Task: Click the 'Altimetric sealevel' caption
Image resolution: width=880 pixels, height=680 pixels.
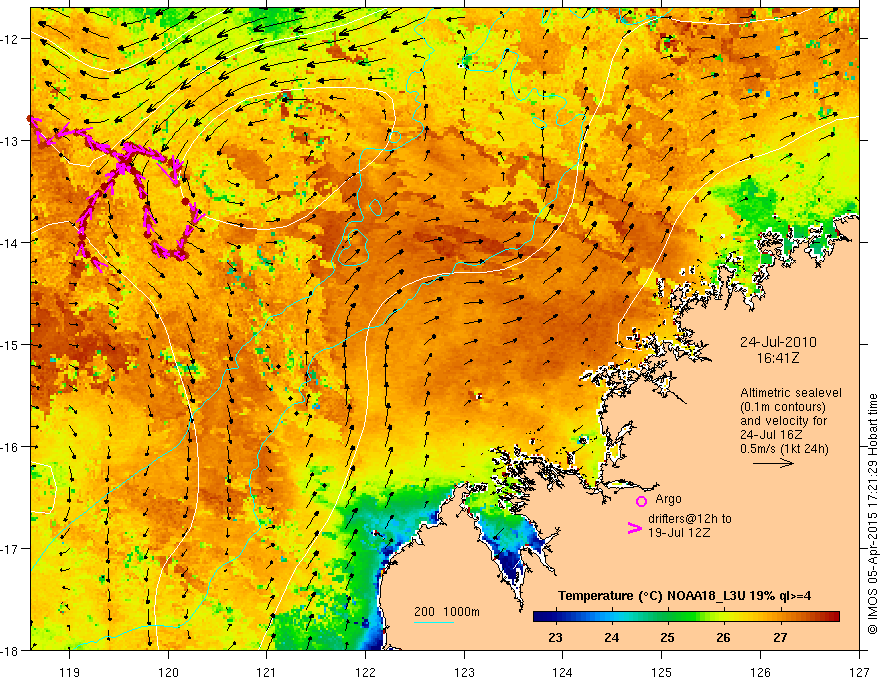Action: tap(791, 393)
